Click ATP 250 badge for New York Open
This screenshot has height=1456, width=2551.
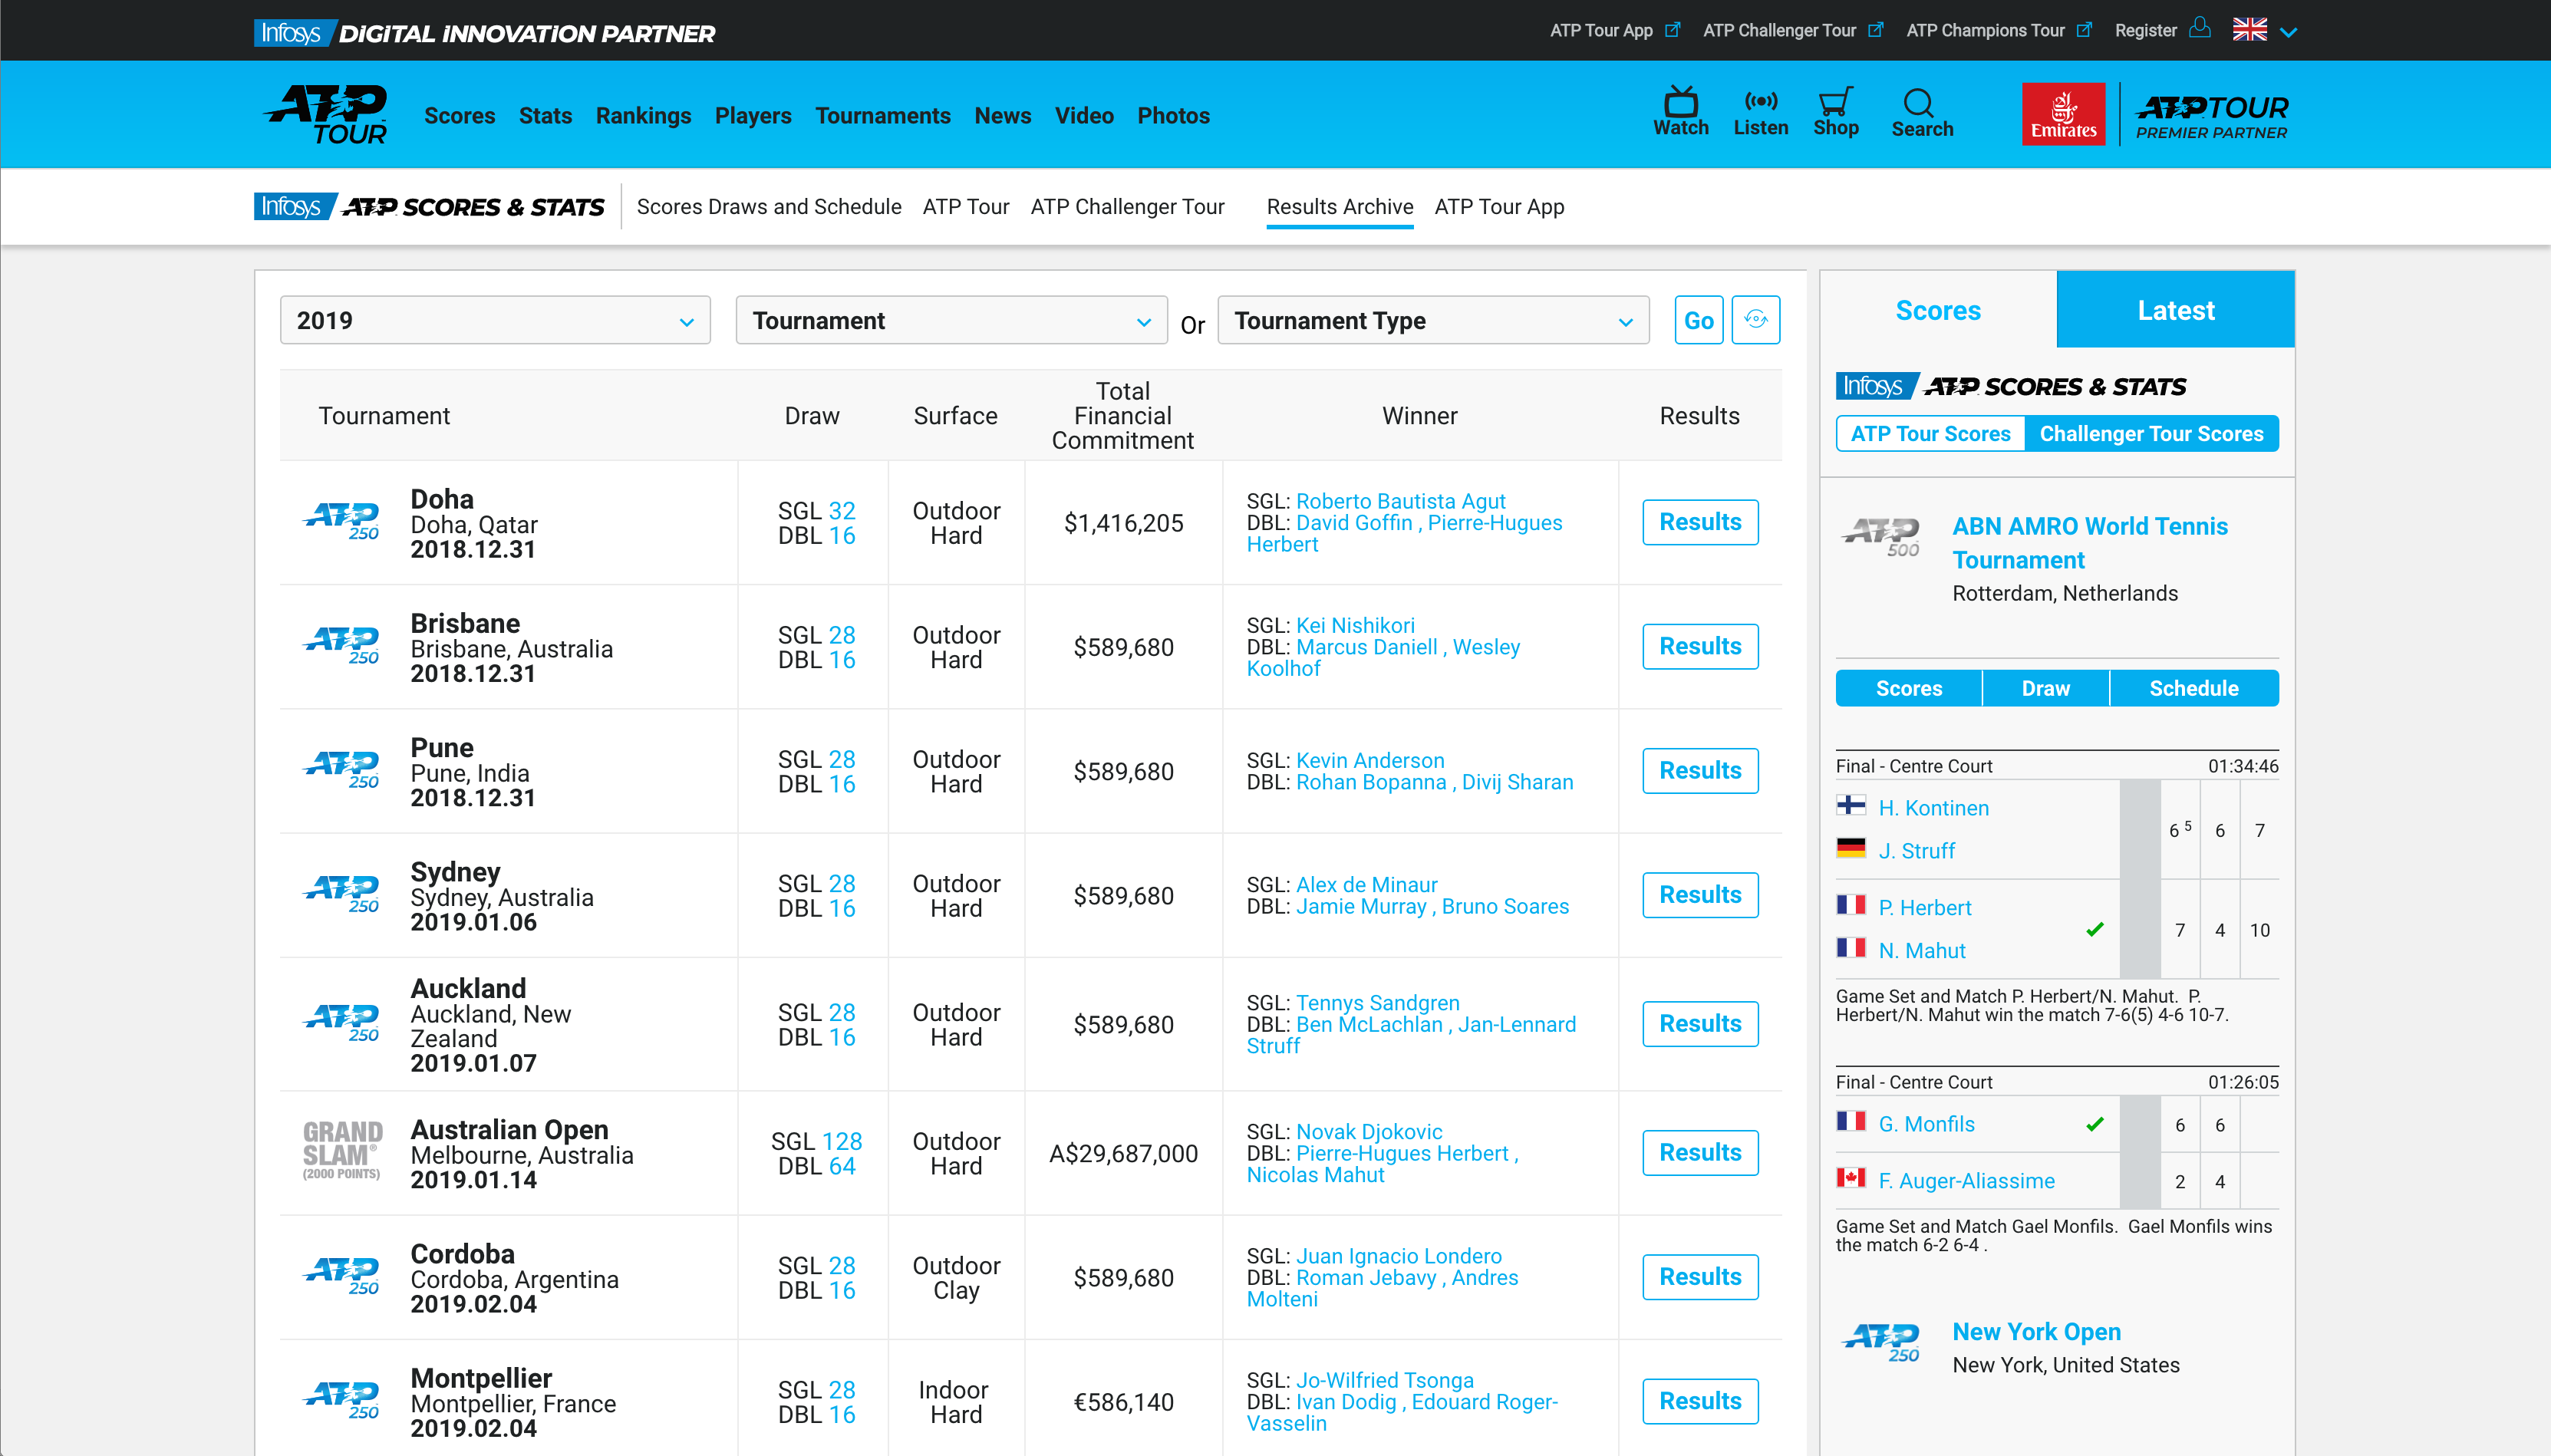(1881, 1342)
